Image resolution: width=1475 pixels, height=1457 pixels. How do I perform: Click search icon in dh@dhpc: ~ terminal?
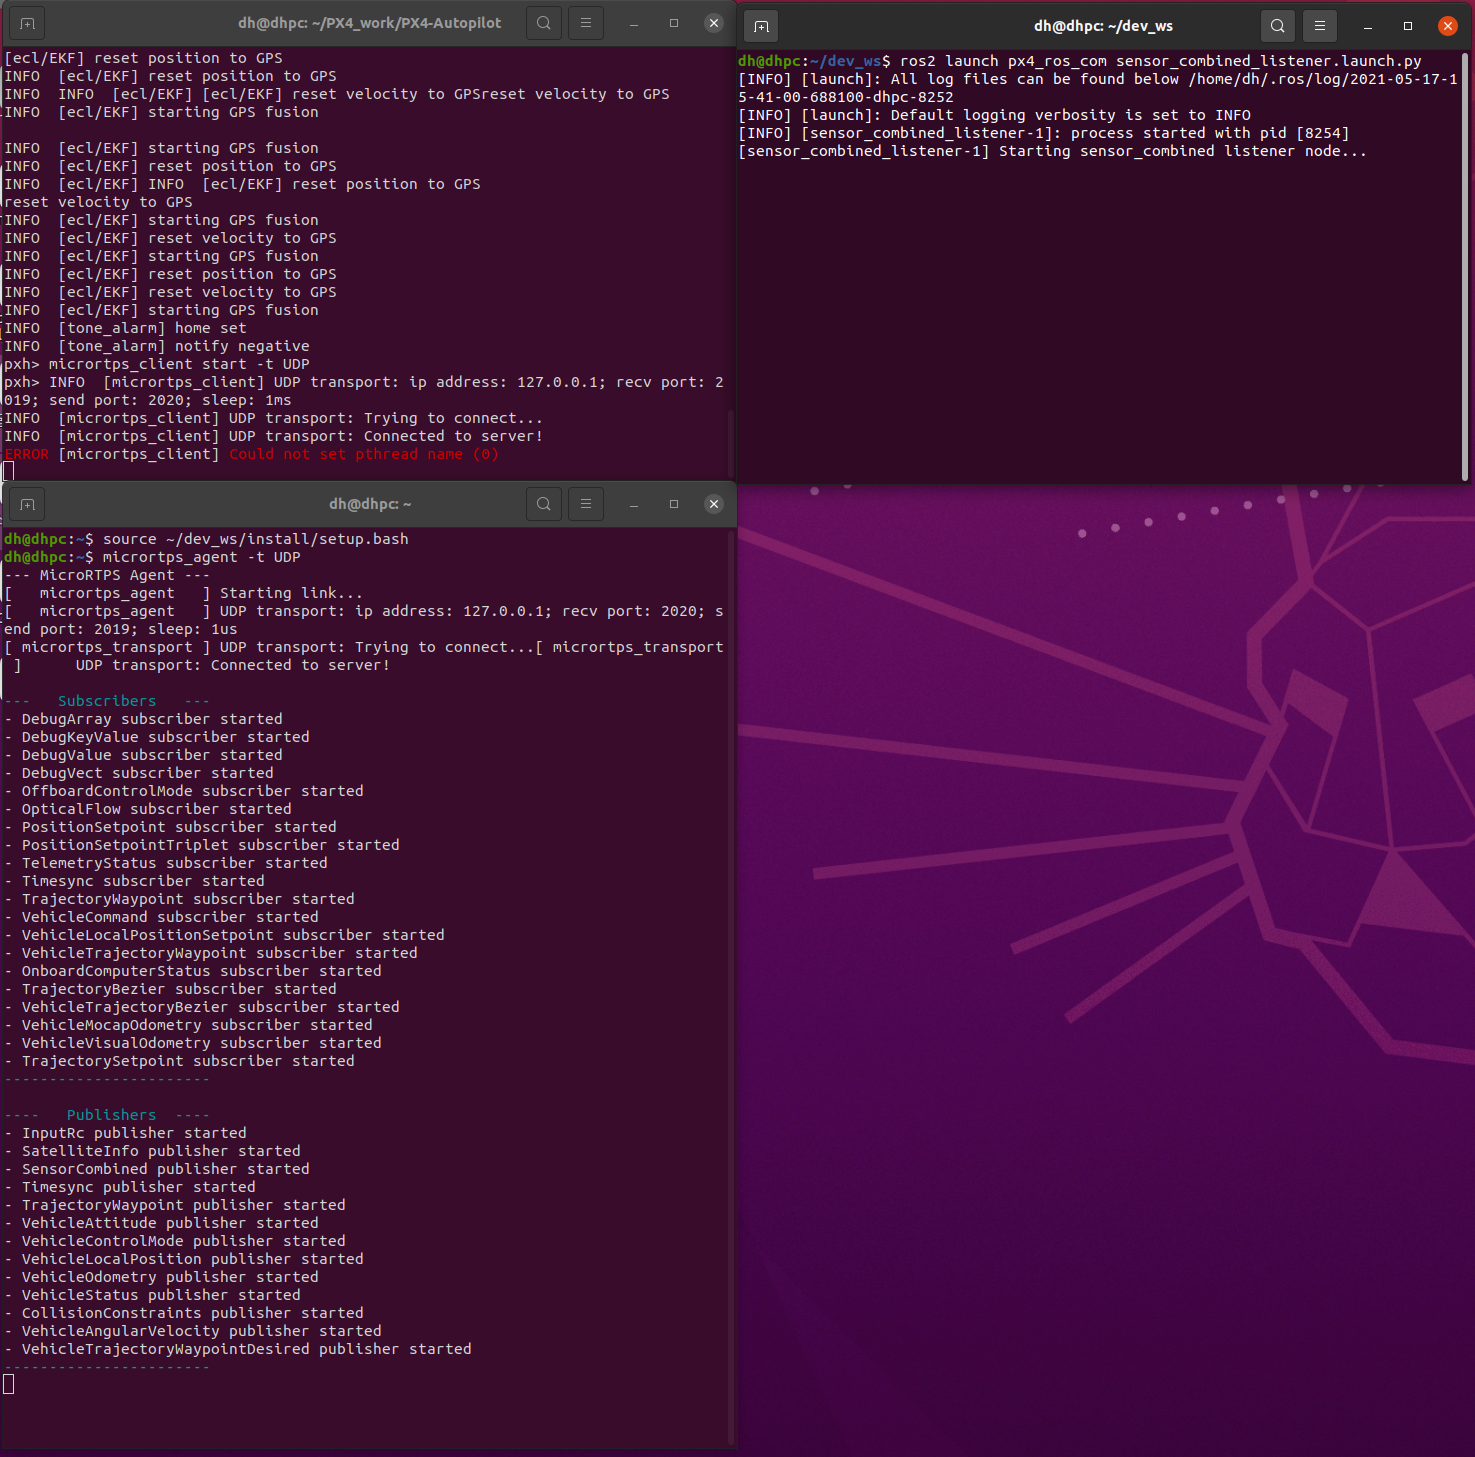point(544,504)
